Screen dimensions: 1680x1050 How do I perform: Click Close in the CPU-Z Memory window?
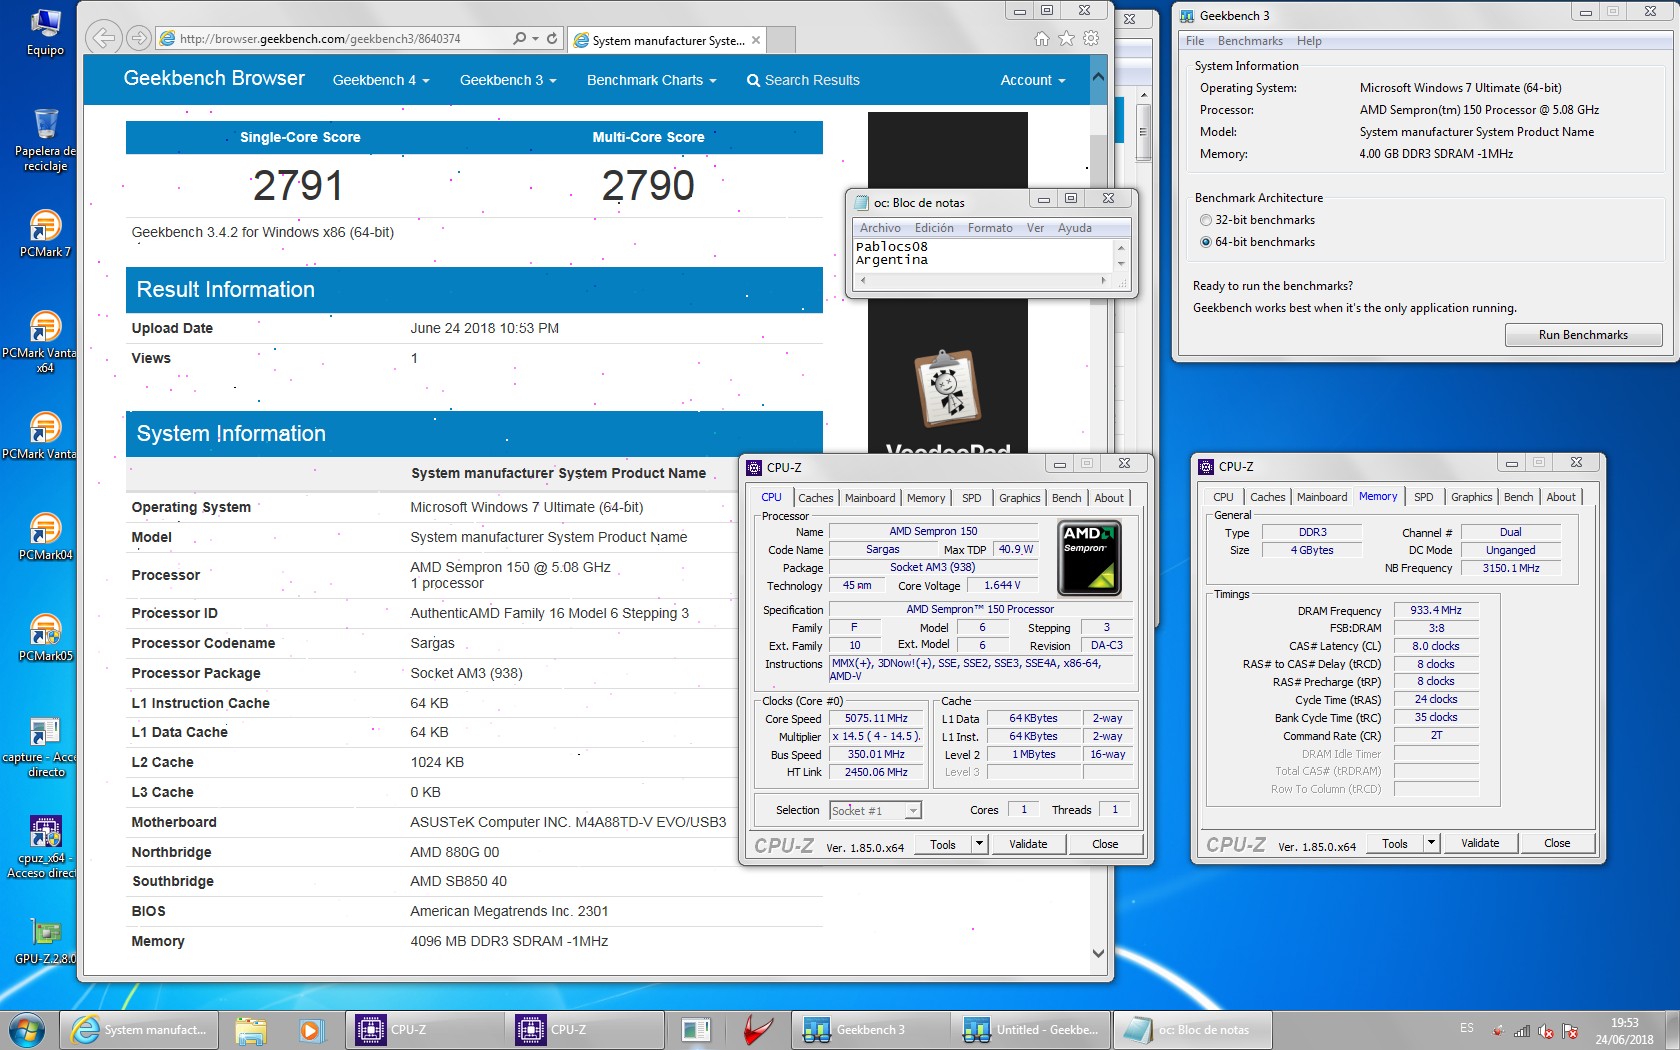click(x=1557, y=843)
